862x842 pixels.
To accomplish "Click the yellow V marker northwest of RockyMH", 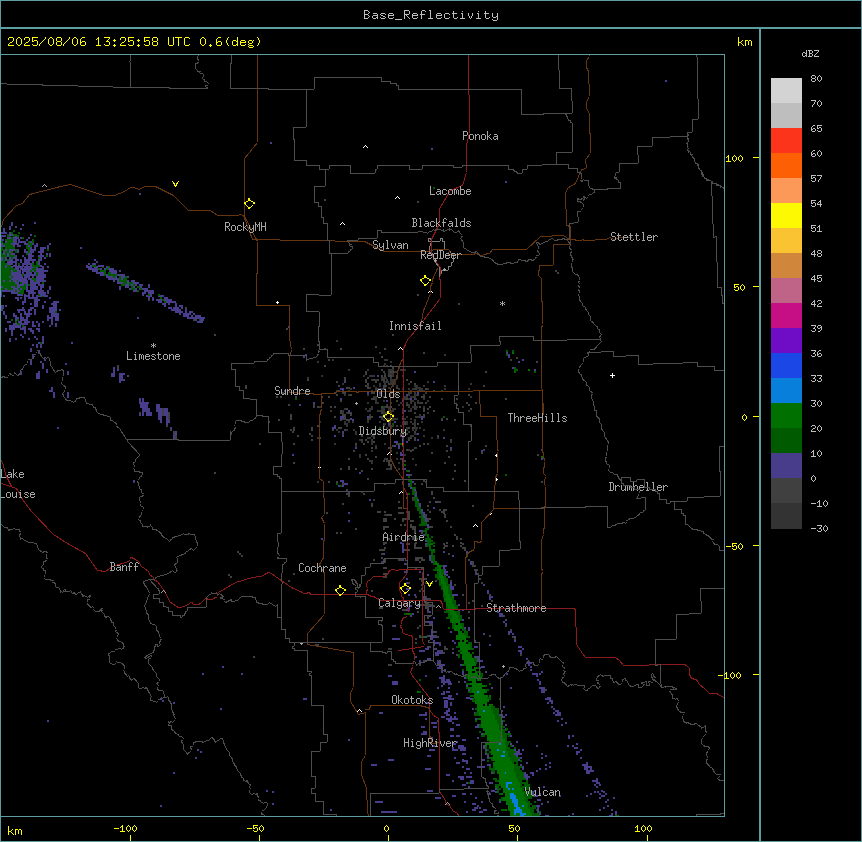I will point(175,184).
